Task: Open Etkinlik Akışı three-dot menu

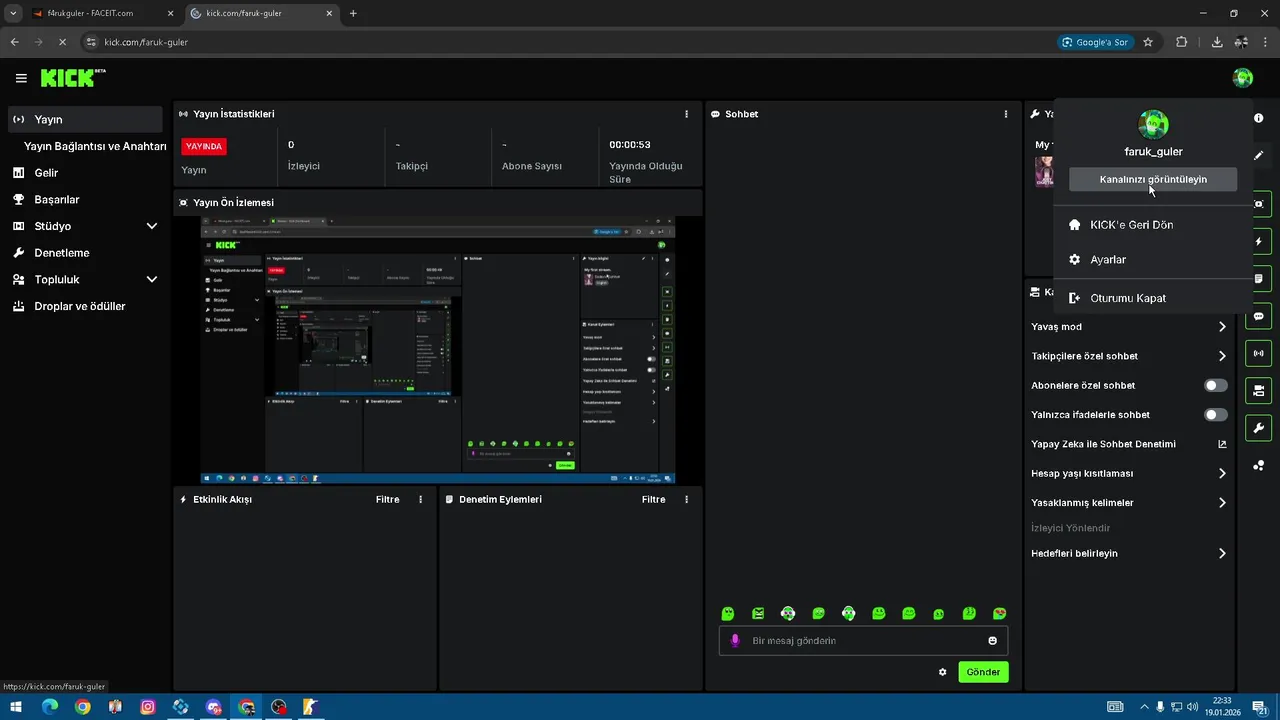Action: (420, 499)
